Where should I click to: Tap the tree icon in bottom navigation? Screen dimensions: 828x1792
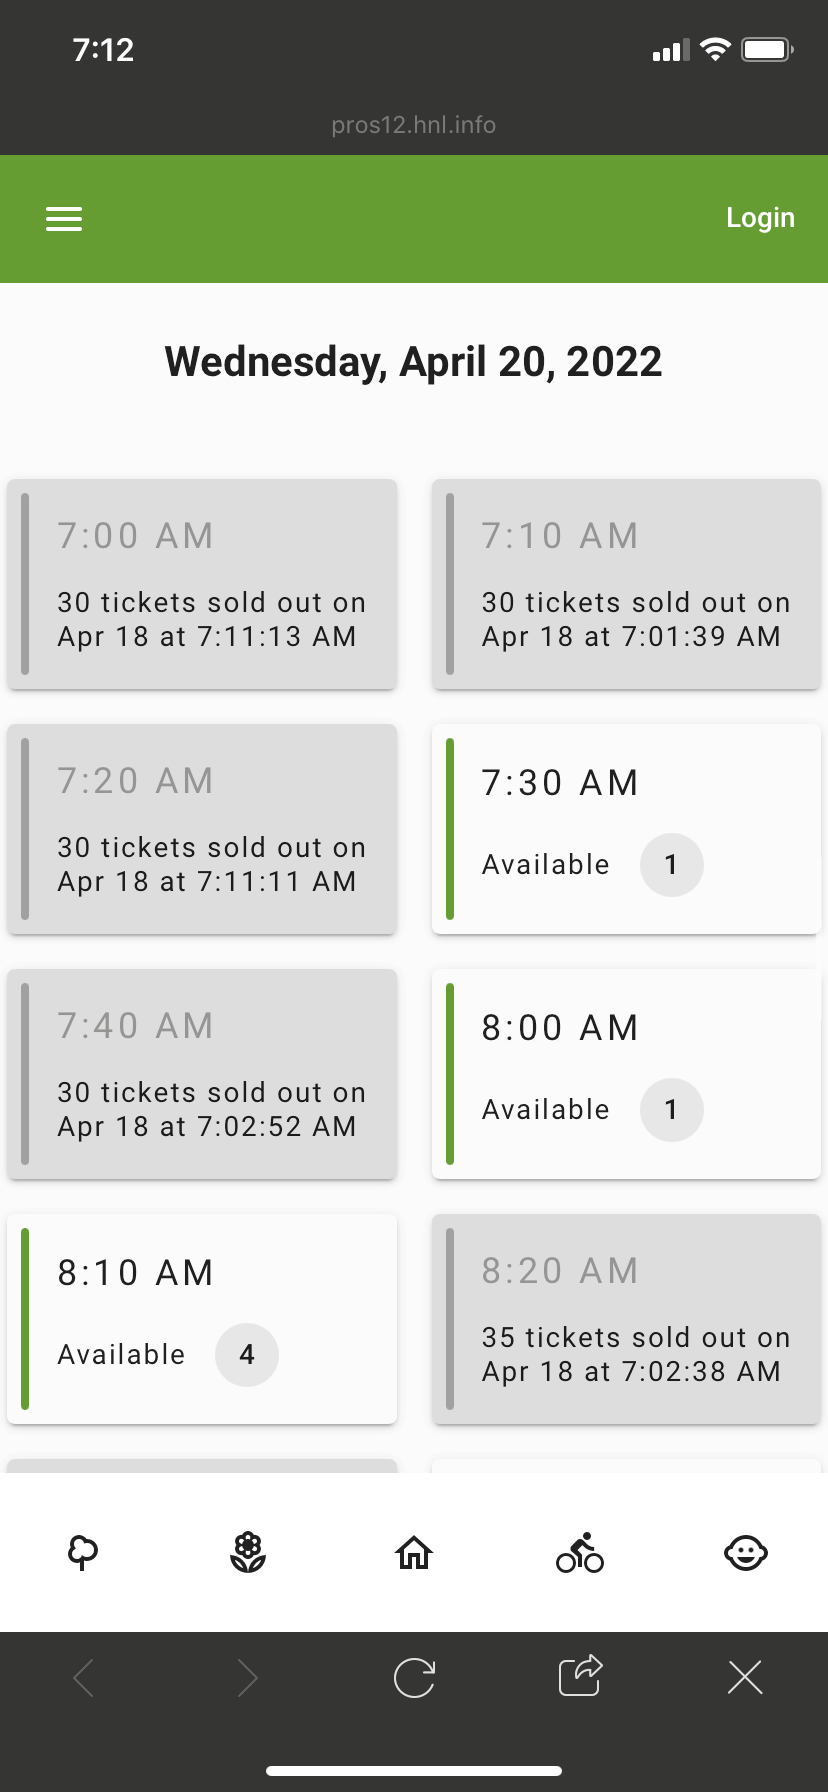point(83,1553)
